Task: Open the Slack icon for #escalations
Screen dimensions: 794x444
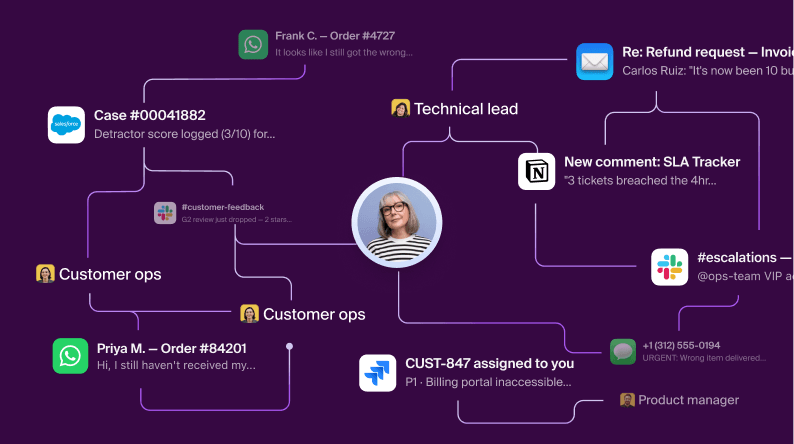Action: tap(669, 267)
